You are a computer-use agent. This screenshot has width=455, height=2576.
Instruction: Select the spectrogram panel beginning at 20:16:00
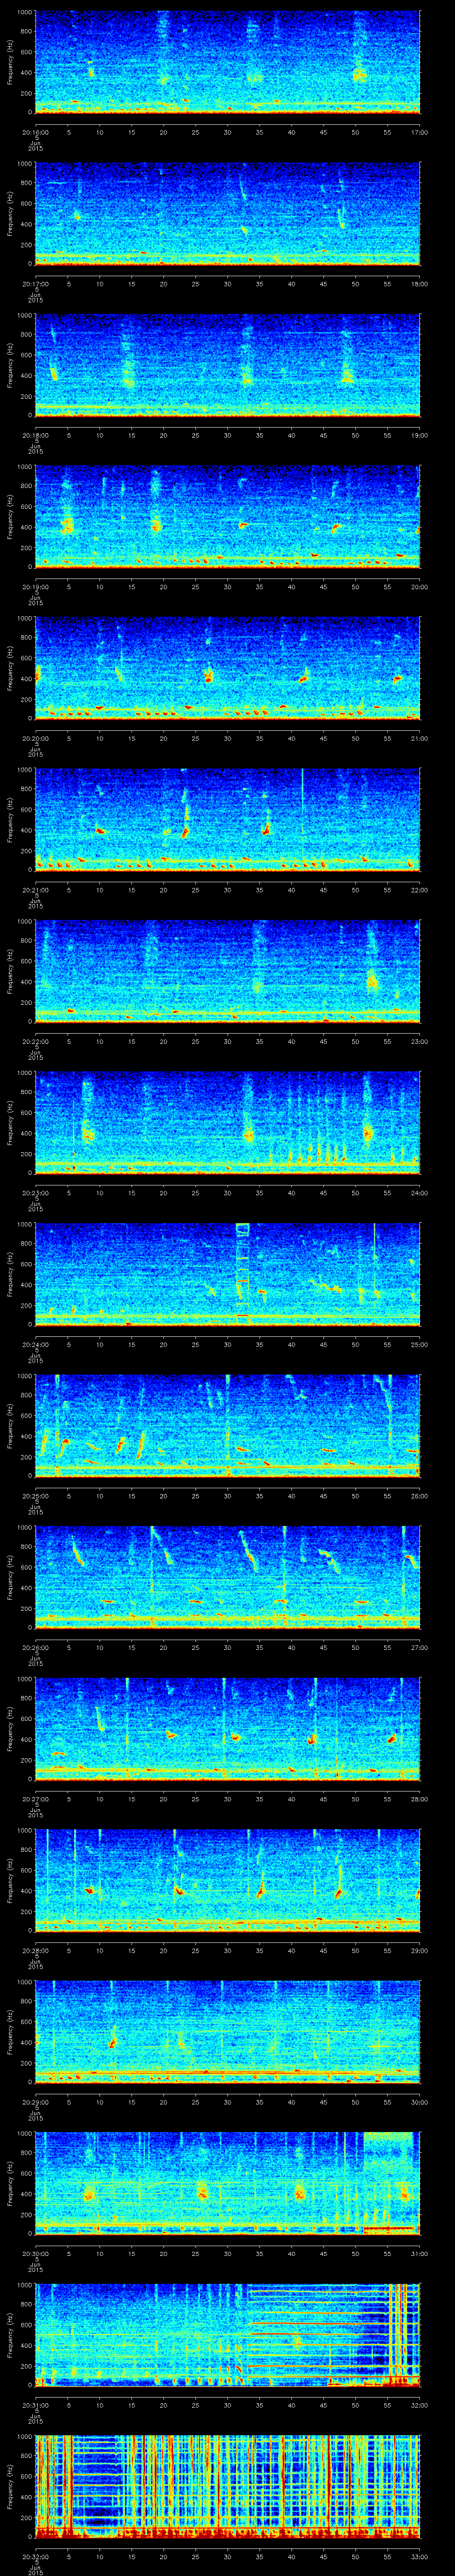pyautogui.click(x=228, y=63)
